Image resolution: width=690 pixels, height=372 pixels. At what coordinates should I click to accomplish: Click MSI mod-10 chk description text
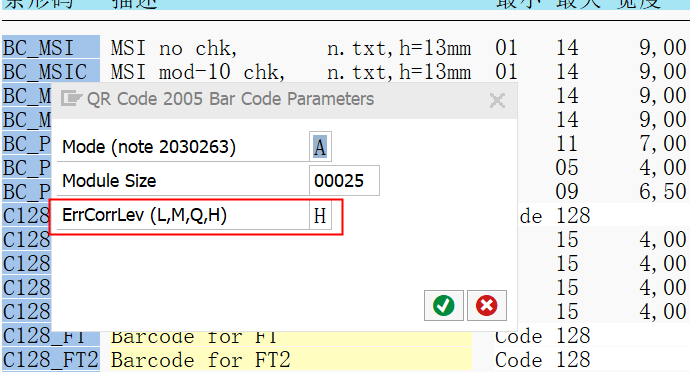[x=198, y=72]
